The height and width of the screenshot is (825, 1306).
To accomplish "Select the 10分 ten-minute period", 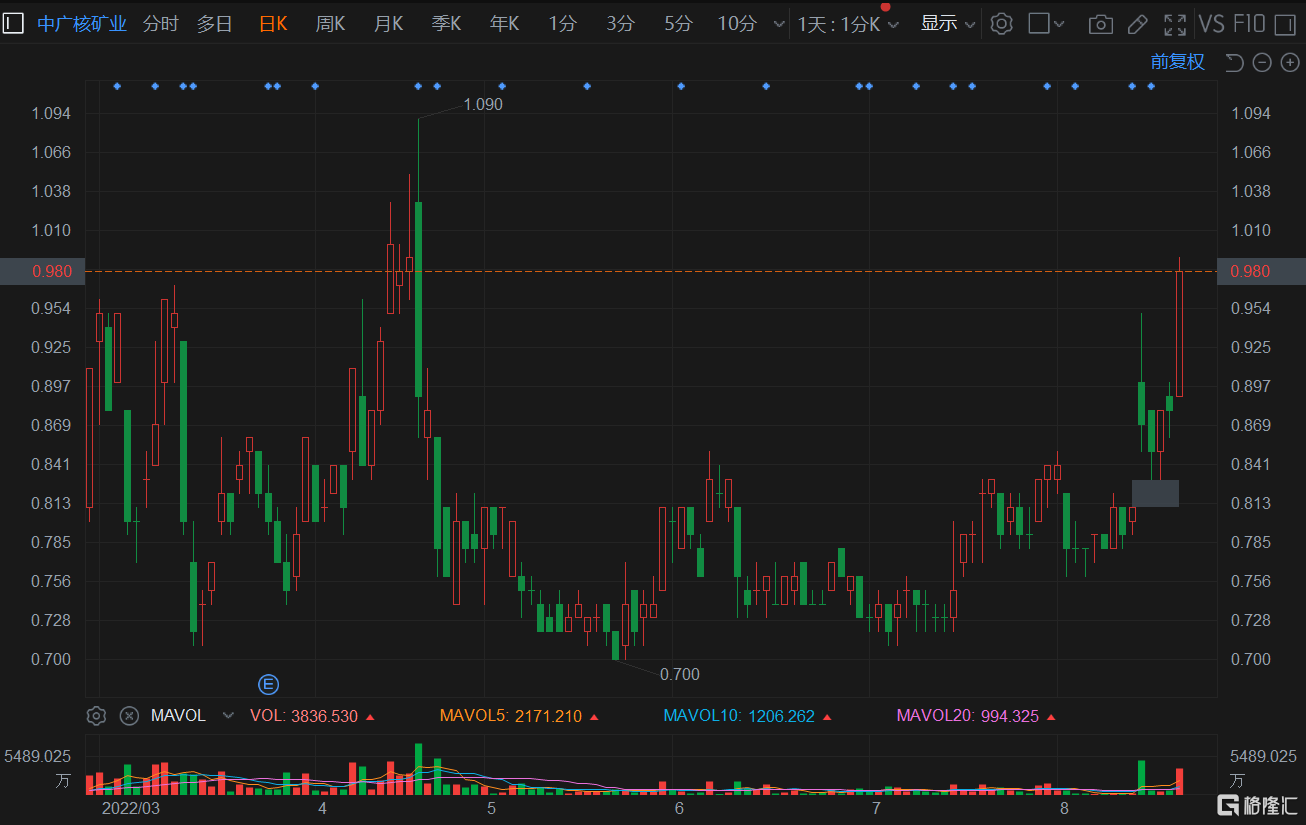I will (x=737, y=24).
